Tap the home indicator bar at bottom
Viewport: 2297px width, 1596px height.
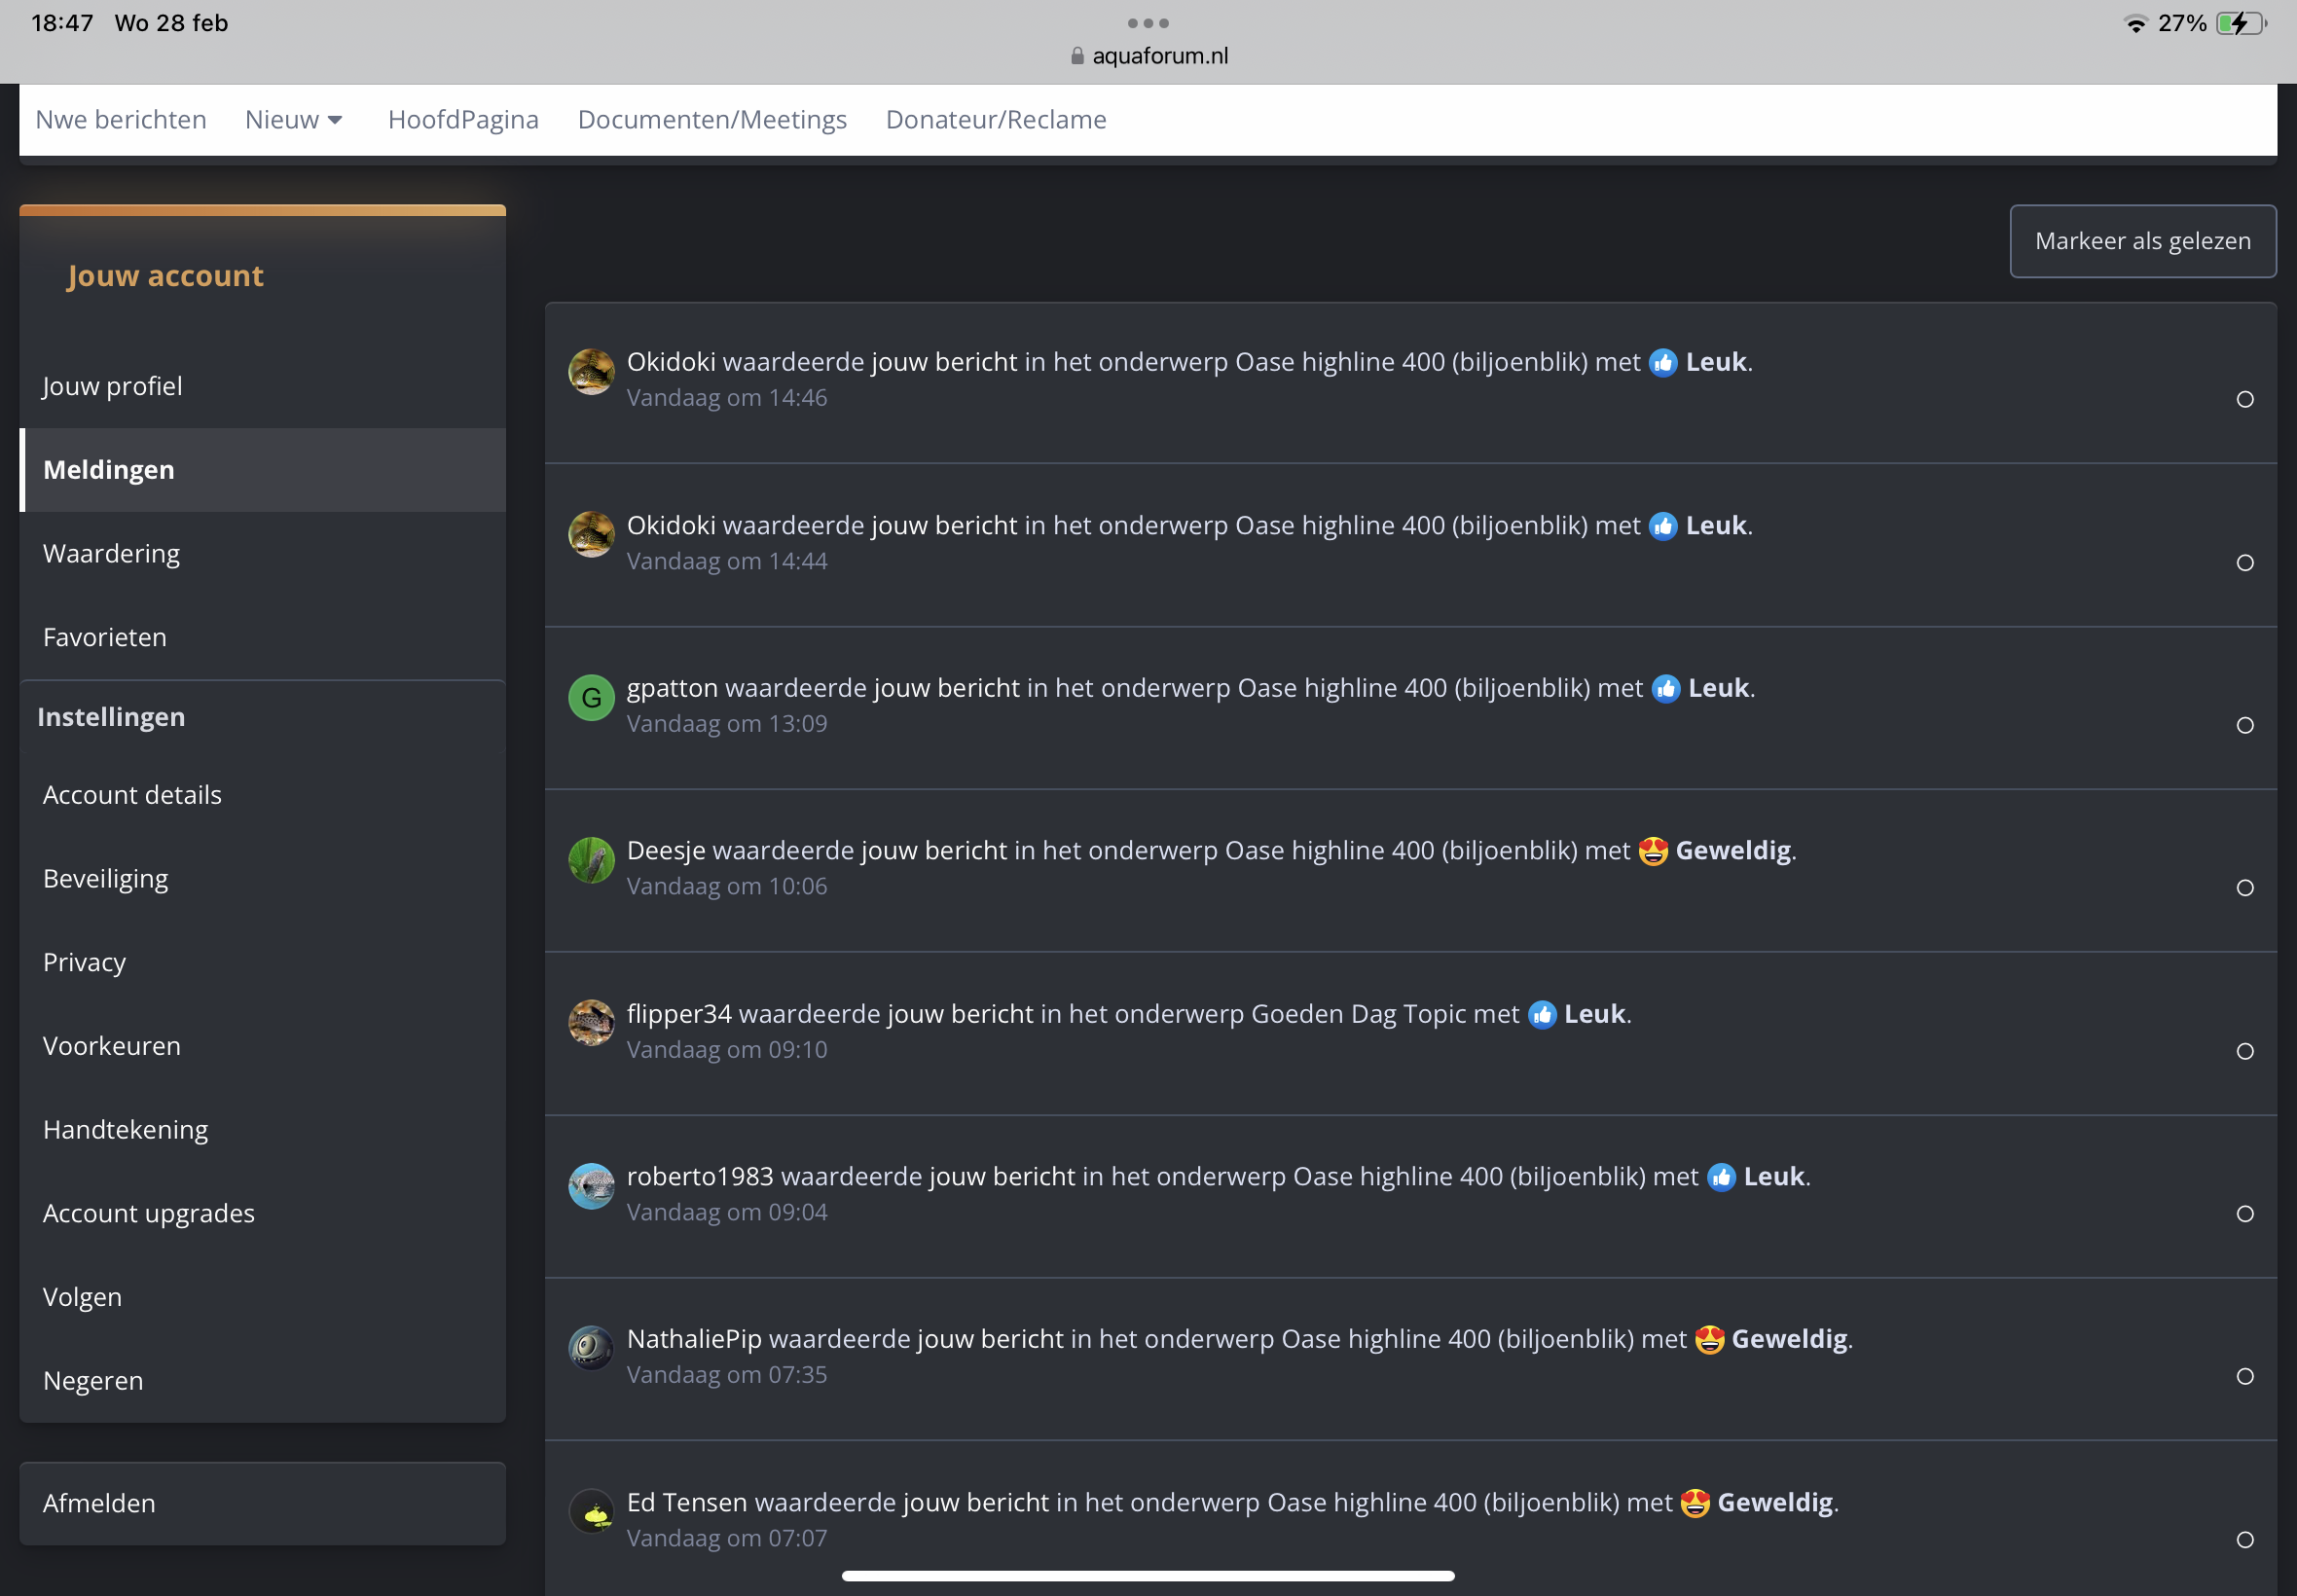pos(1148,1576)
